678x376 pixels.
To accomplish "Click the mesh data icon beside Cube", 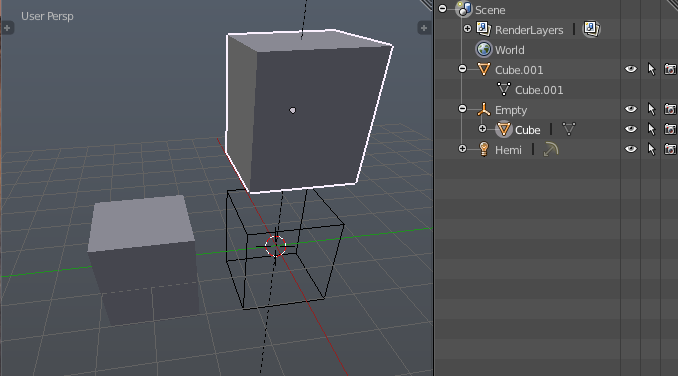I will click(569, 129).
